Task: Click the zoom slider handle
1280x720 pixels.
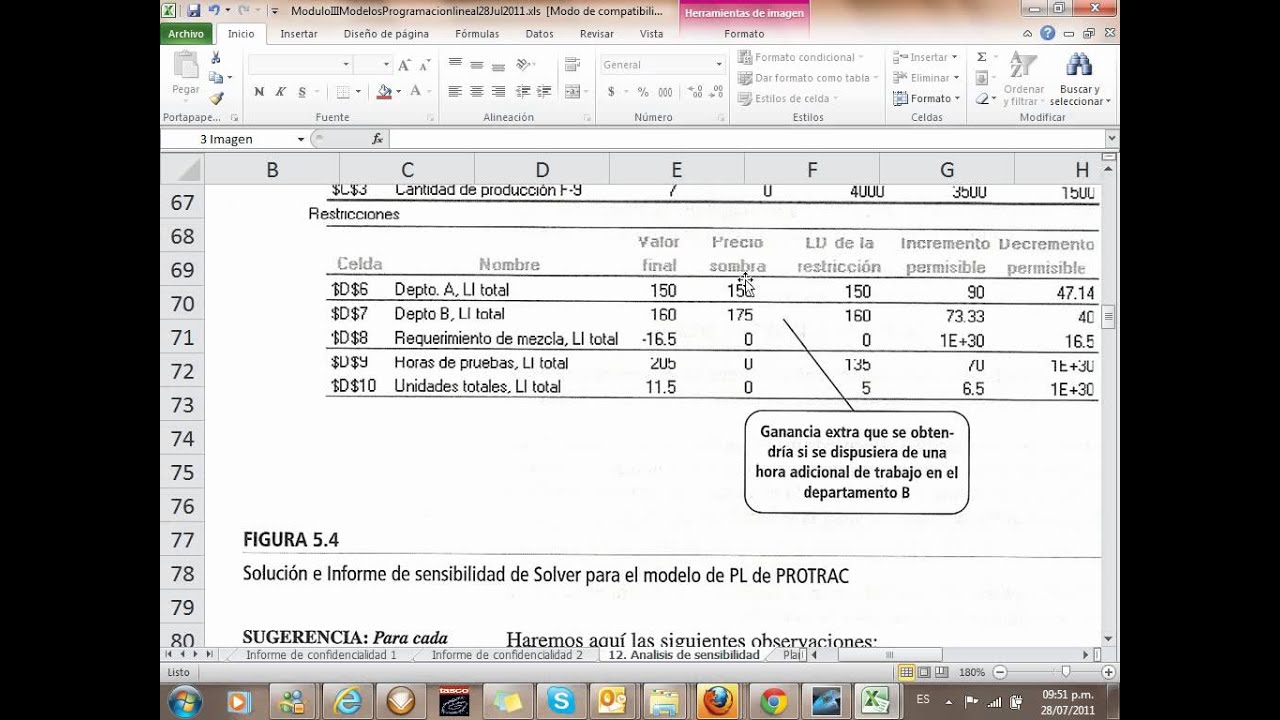Action: (1066, 672)
